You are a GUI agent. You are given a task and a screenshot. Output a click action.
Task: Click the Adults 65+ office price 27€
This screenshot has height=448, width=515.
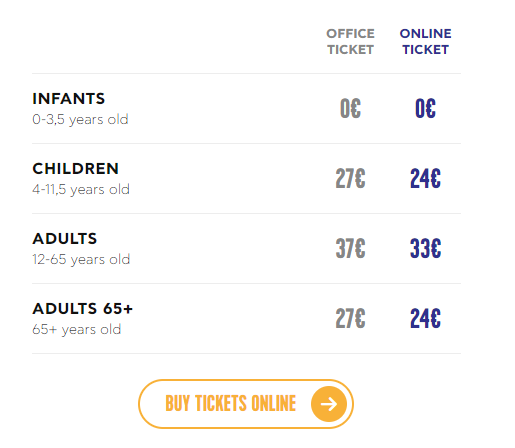pyautogui.click(x=350, y=319)
